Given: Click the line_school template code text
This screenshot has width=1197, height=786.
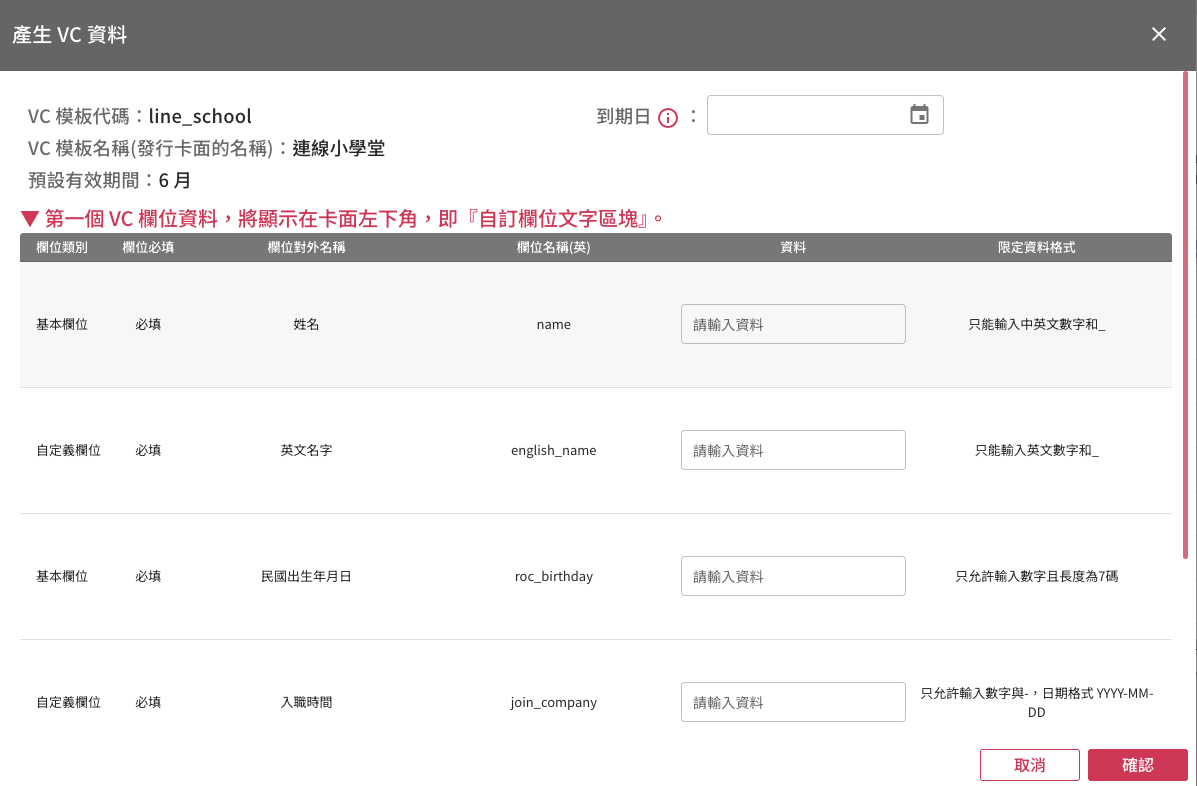Looking at the screenshot, I should (200, 116).
